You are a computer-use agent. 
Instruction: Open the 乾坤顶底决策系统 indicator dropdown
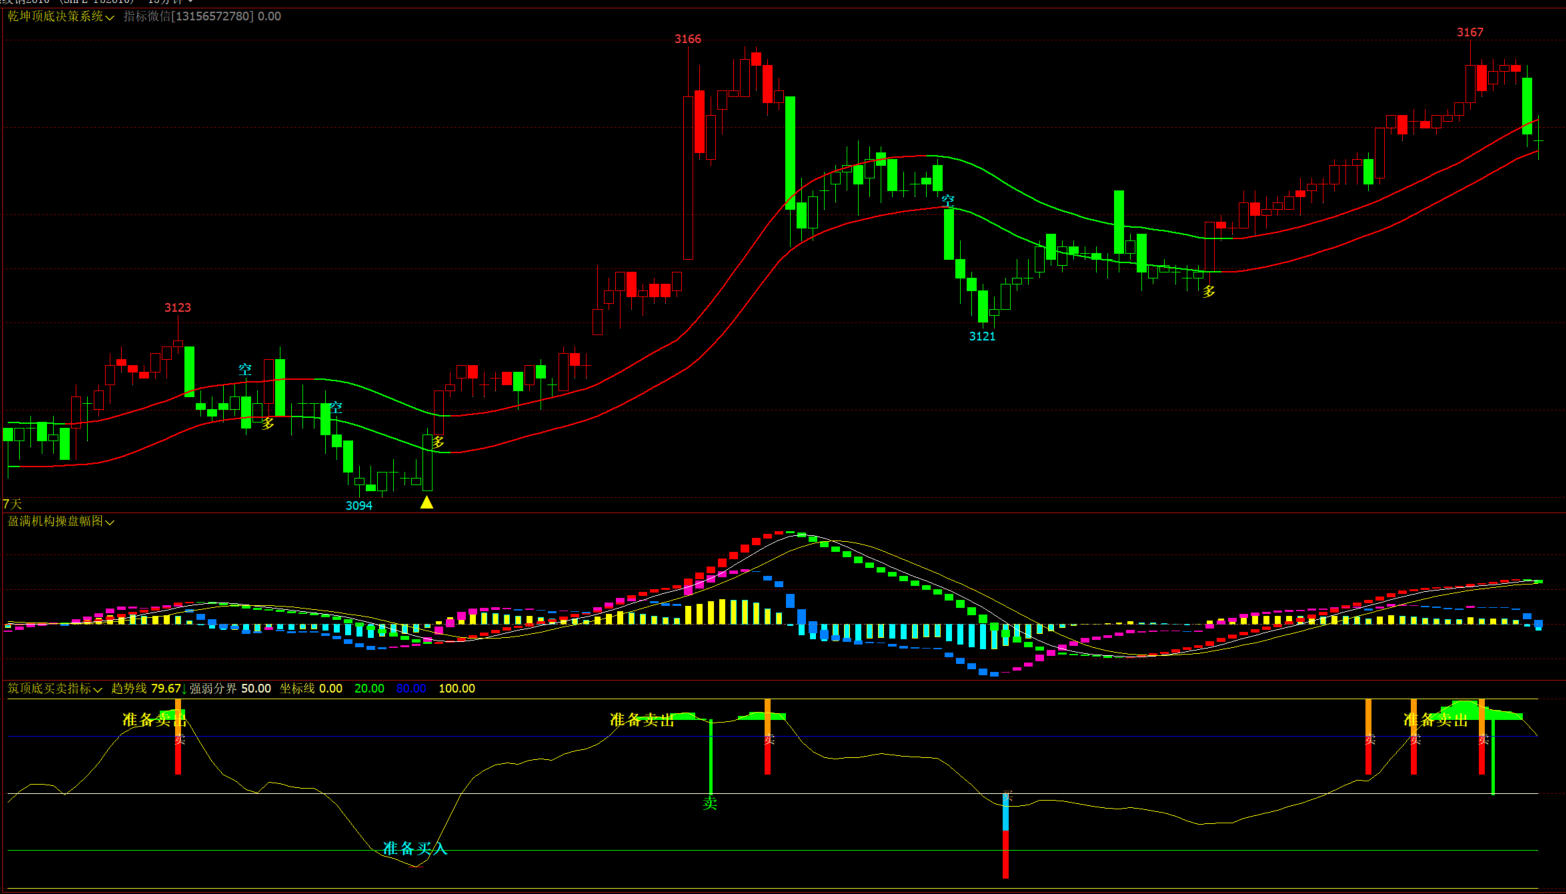60,17
